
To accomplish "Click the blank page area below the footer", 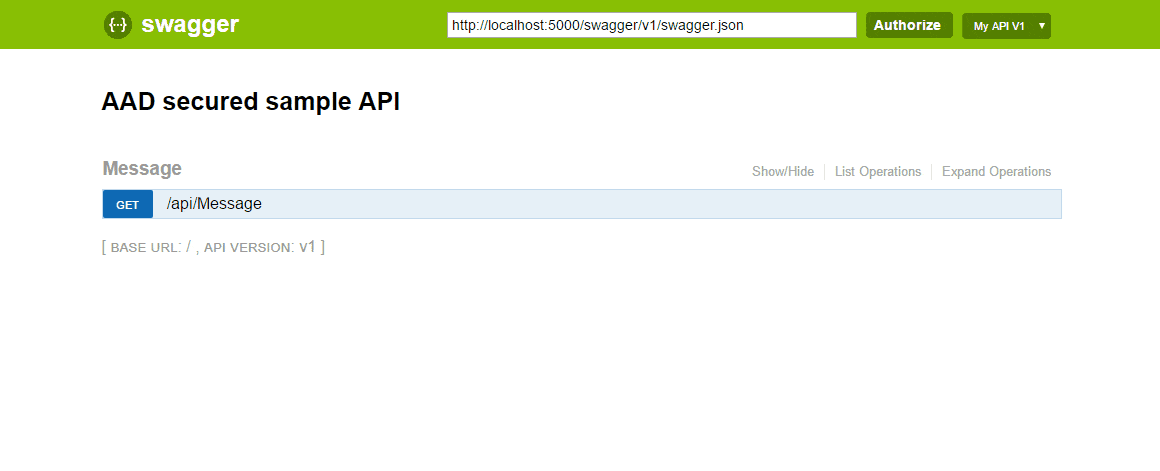I will coord(580,370).
